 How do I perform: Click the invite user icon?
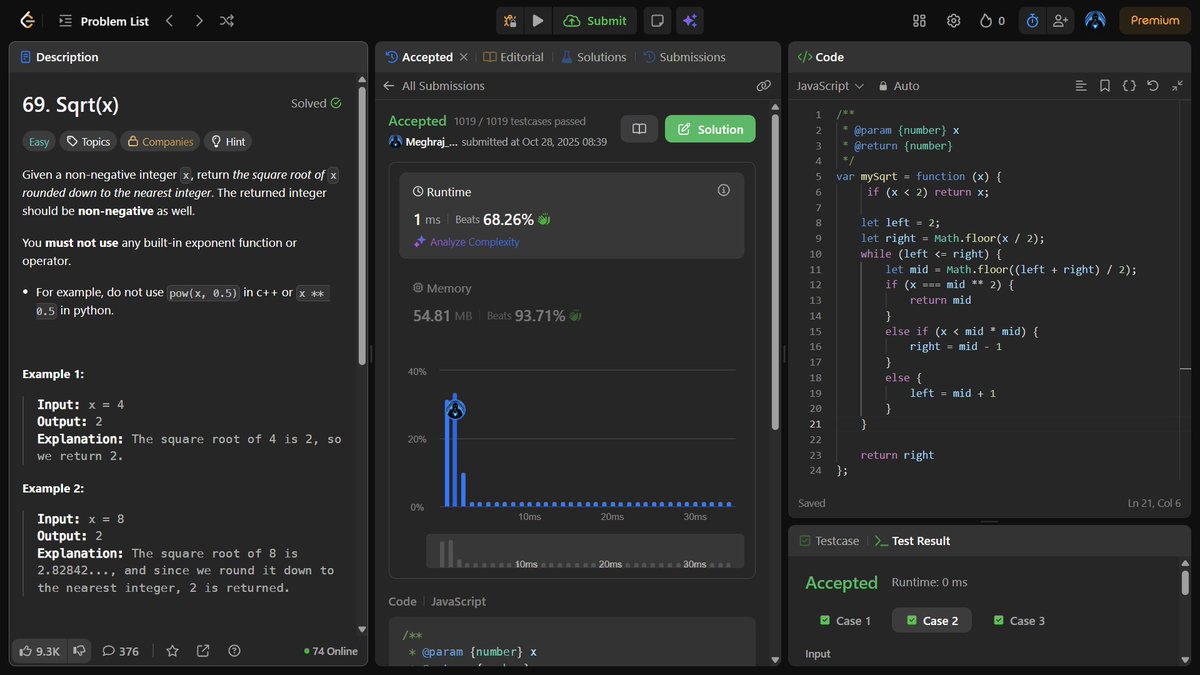pos(1060,20)
